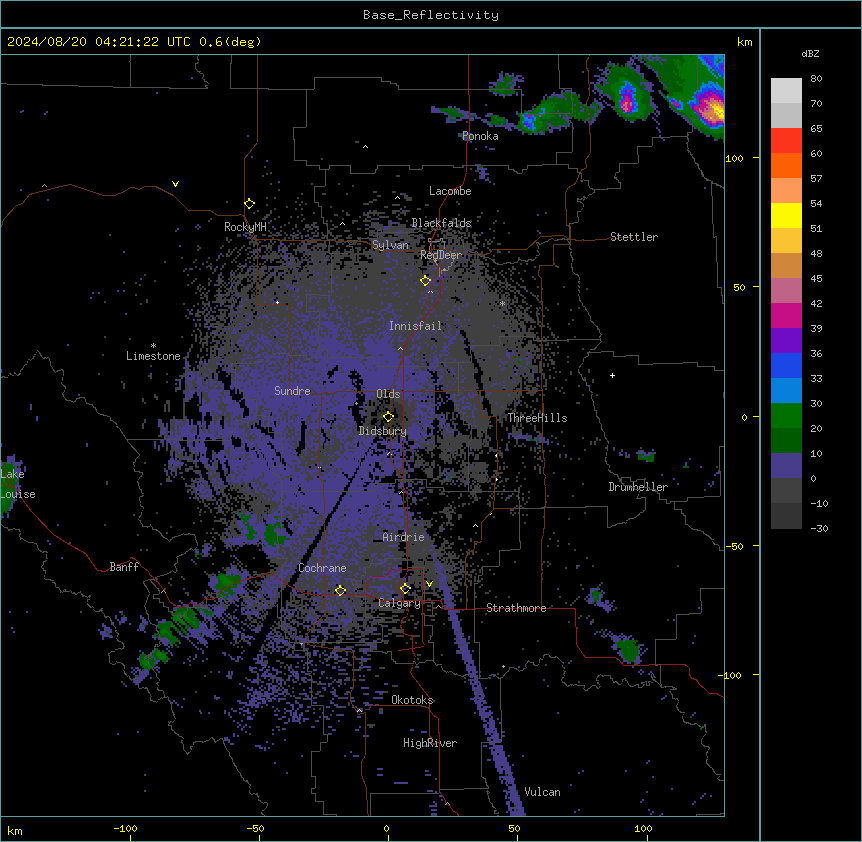Select the Calgary city label
Screen dimensions: 862x842
[x=400, y=603]
